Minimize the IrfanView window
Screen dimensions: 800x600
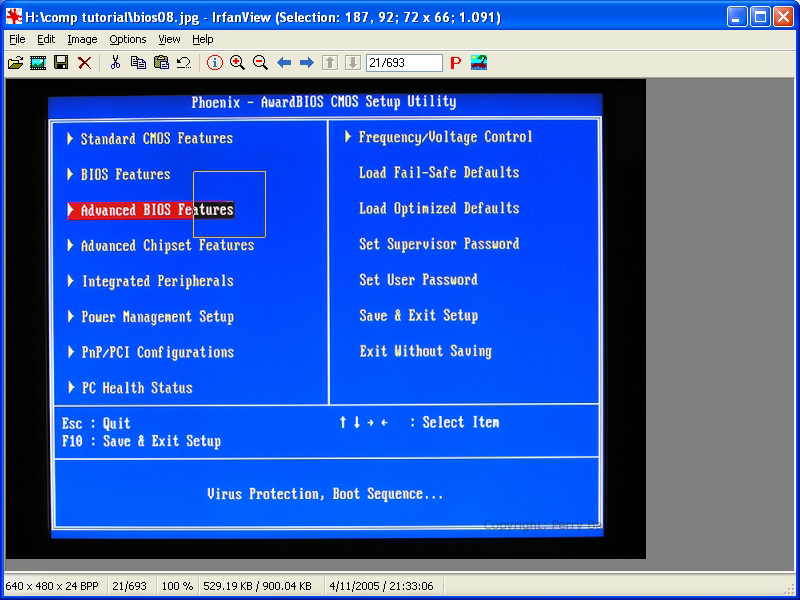pos(736,17)
